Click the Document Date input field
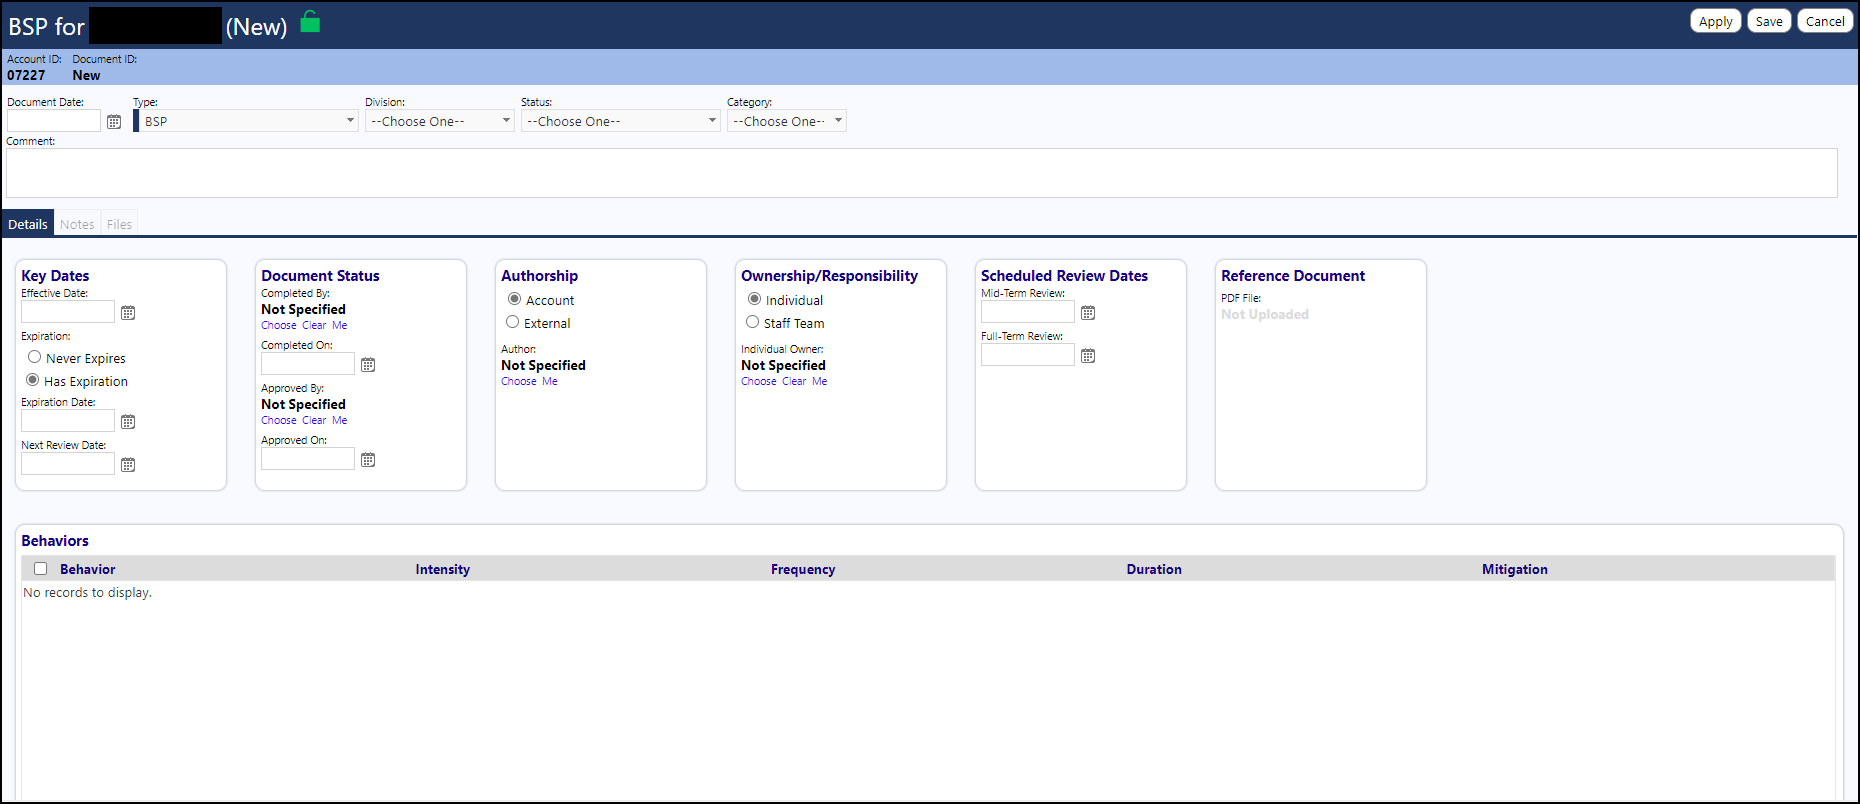 [x=54, y=121]
